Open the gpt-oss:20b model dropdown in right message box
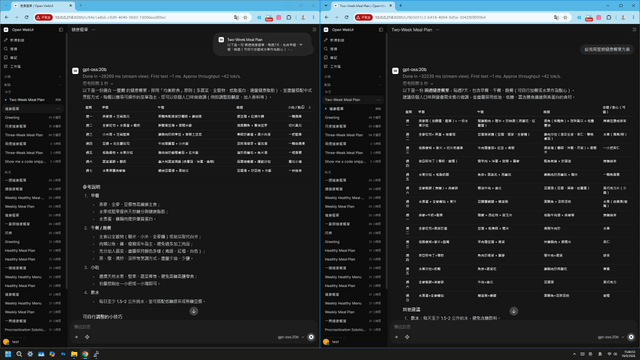The image size is (640, 360). [x=611, y=337]
